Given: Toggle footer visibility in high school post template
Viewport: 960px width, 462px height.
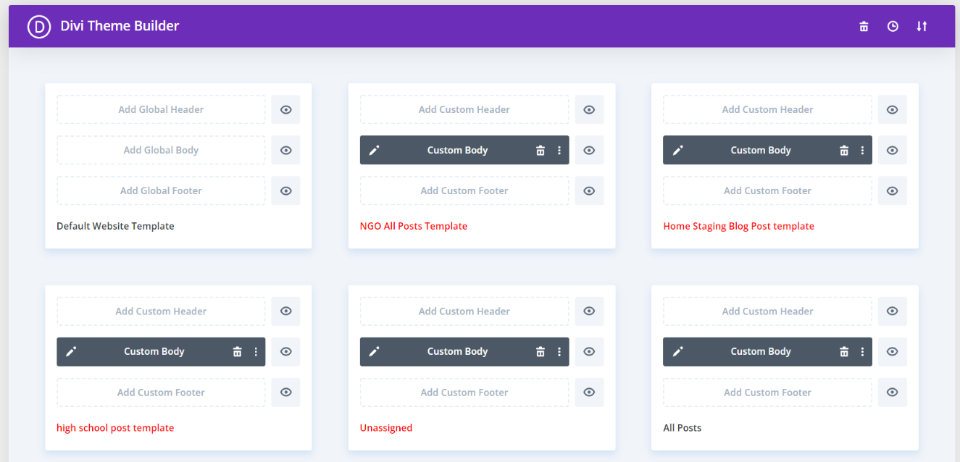Looking at the screenshot, I should coord(286,392).
